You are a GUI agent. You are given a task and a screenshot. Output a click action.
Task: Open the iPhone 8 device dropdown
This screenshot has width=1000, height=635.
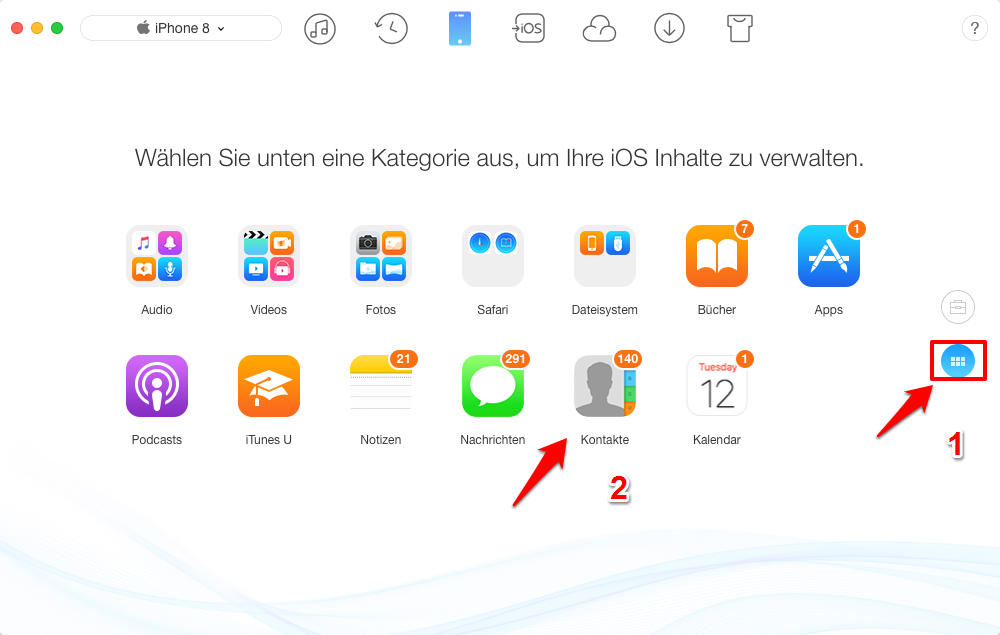coord(180,28)
